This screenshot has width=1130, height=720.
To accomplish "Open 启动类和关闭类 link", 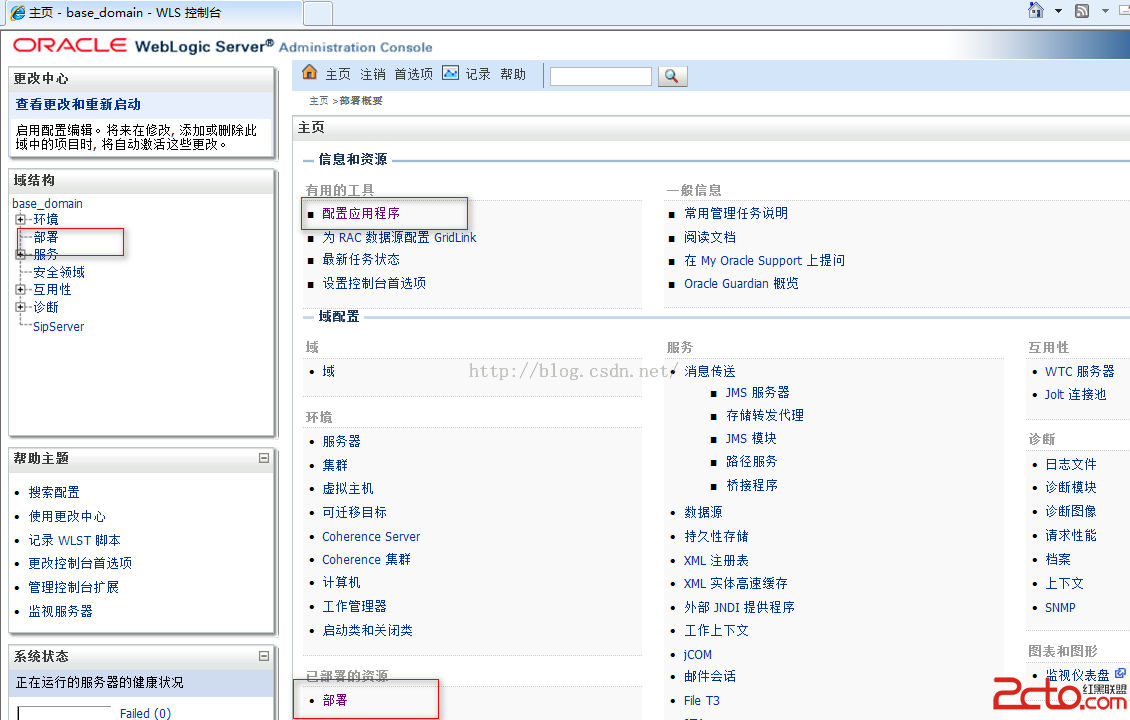I will (x=368, y=630).
